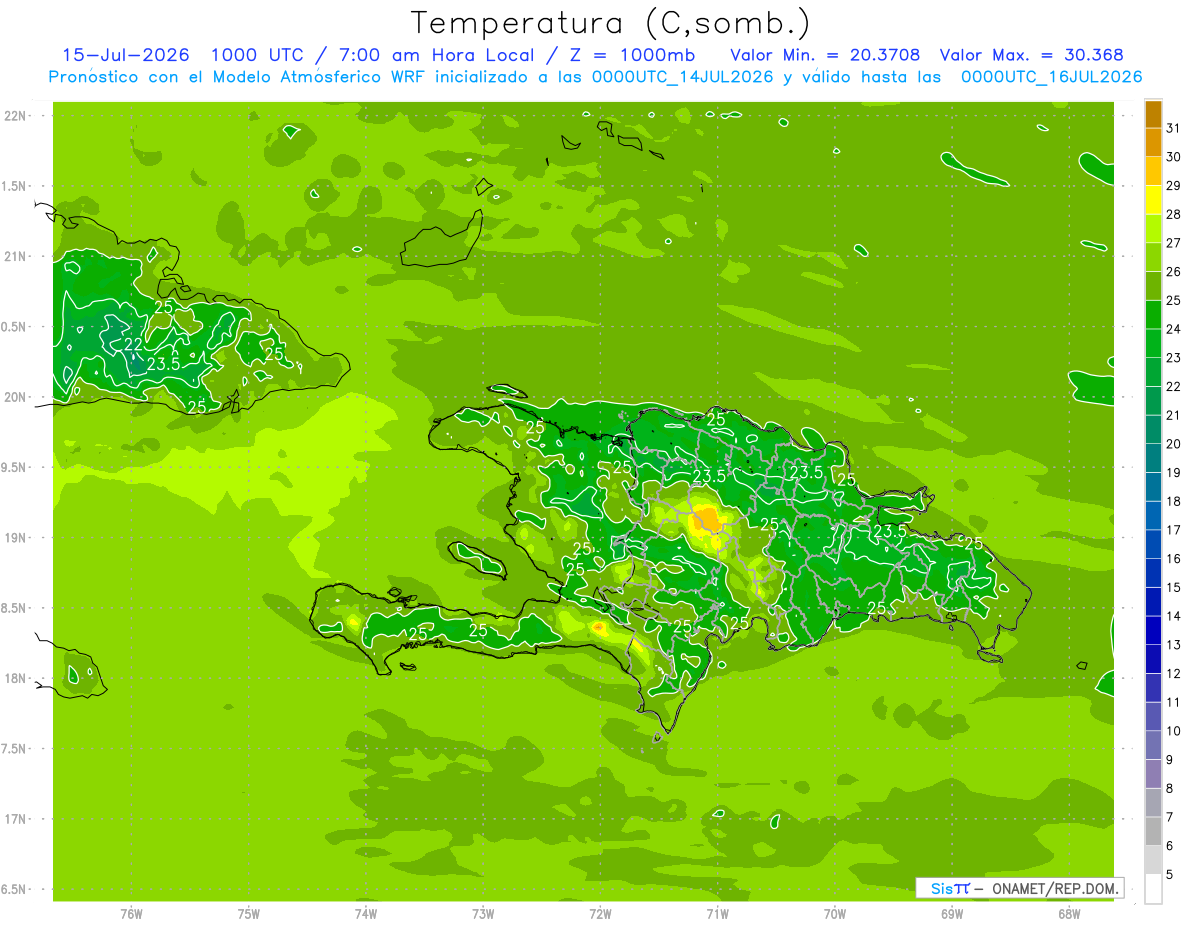Image resolution: width=1200 pixels, height=927 pixels.
Task: Click the "19N" latitude axis label
Action: coord(17,538)
